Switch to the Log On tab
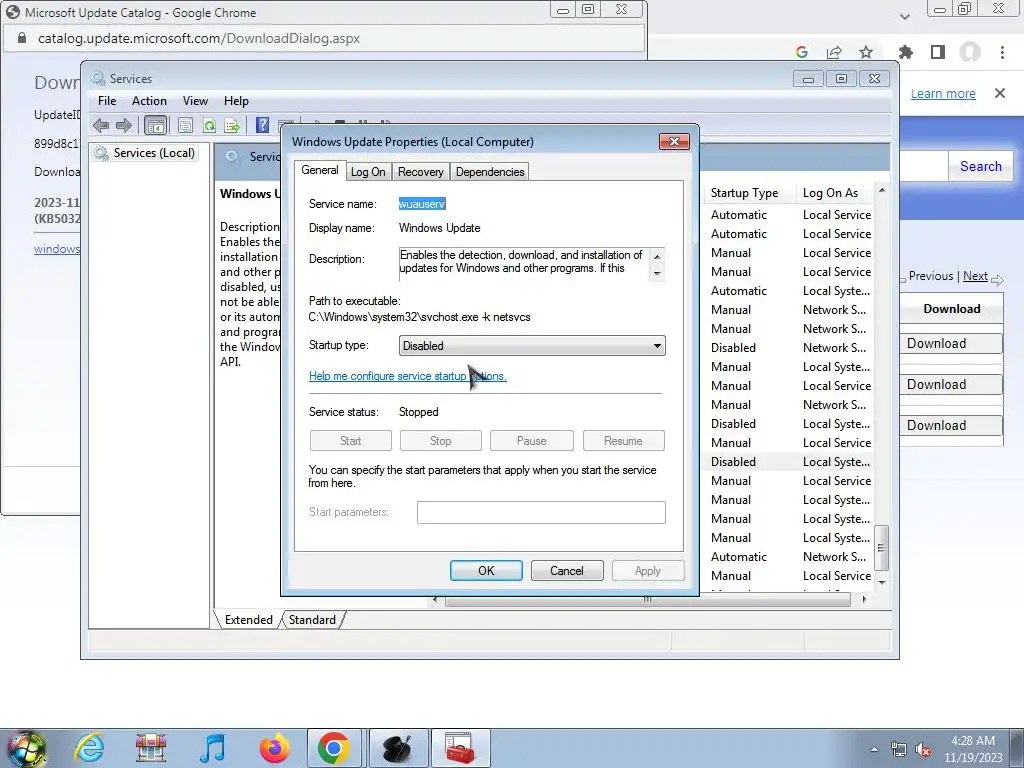This screenshot has width=1024, height=768. pos(368,172)
